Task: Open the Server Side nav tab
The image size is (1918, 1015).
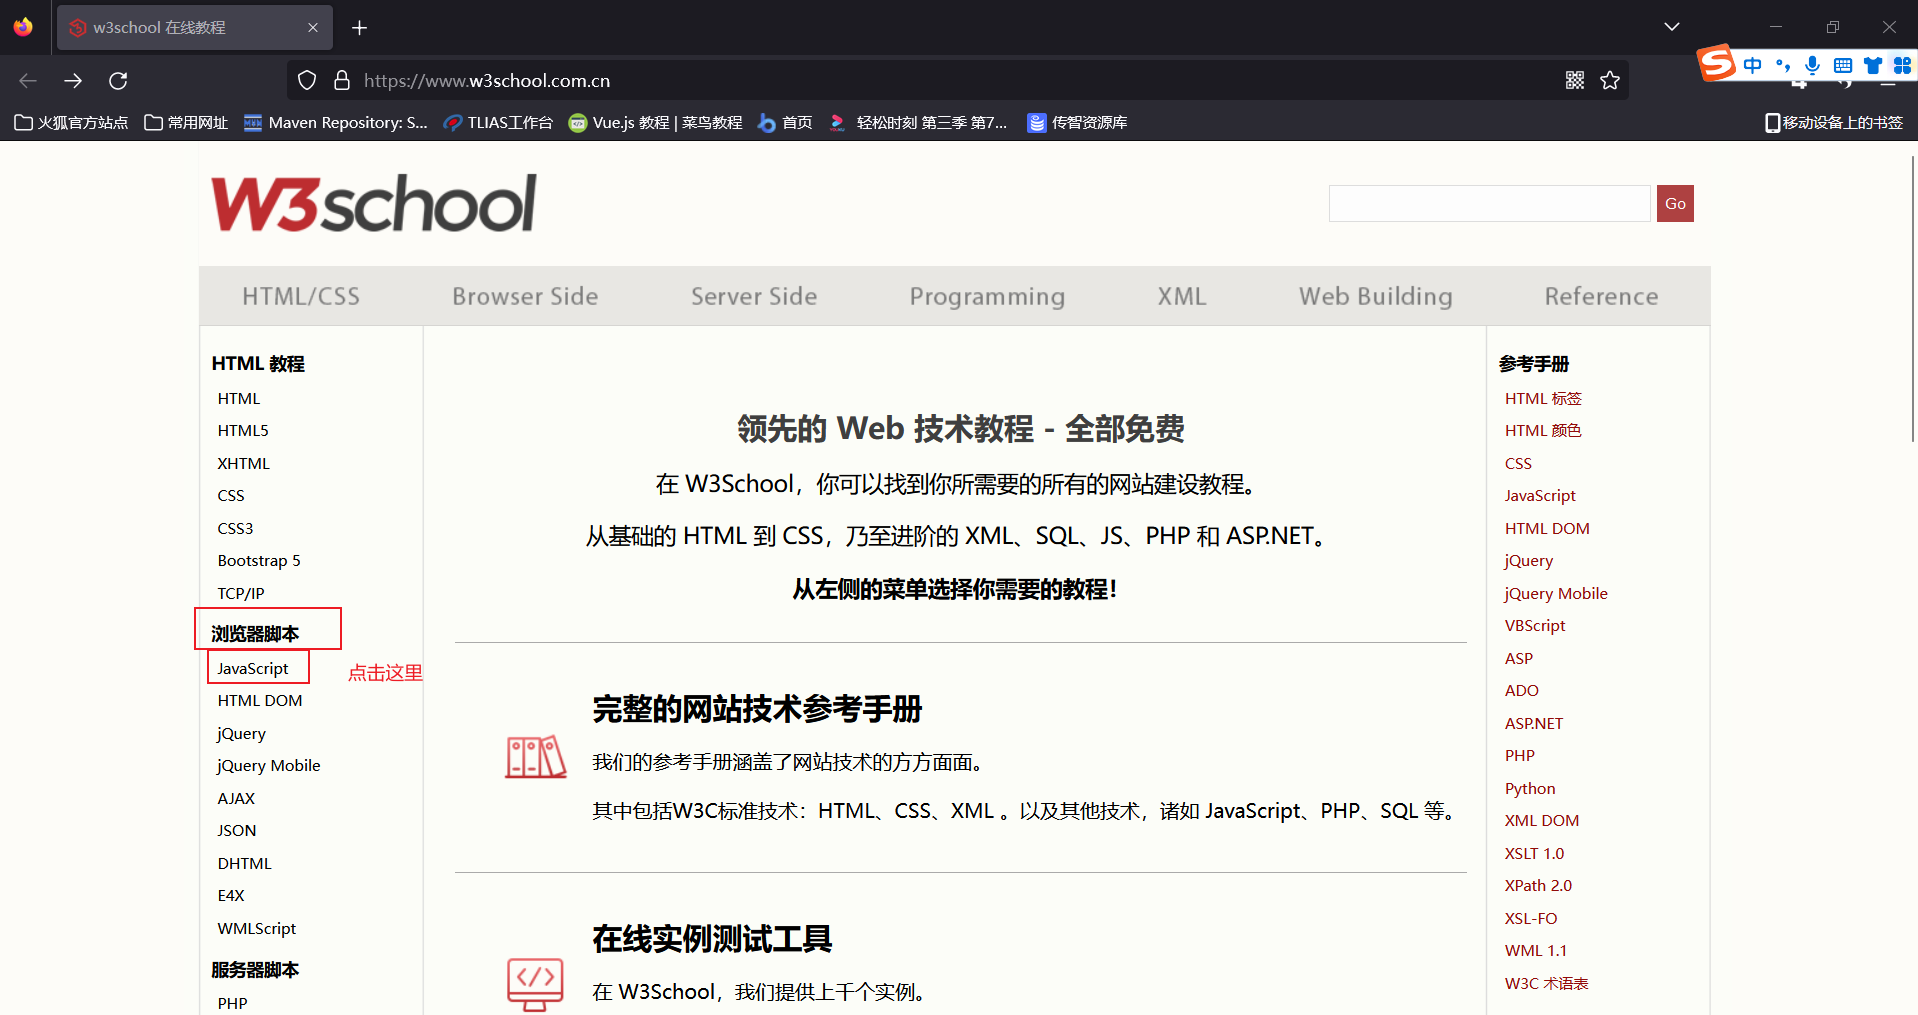Action: [x=754, y=296]
